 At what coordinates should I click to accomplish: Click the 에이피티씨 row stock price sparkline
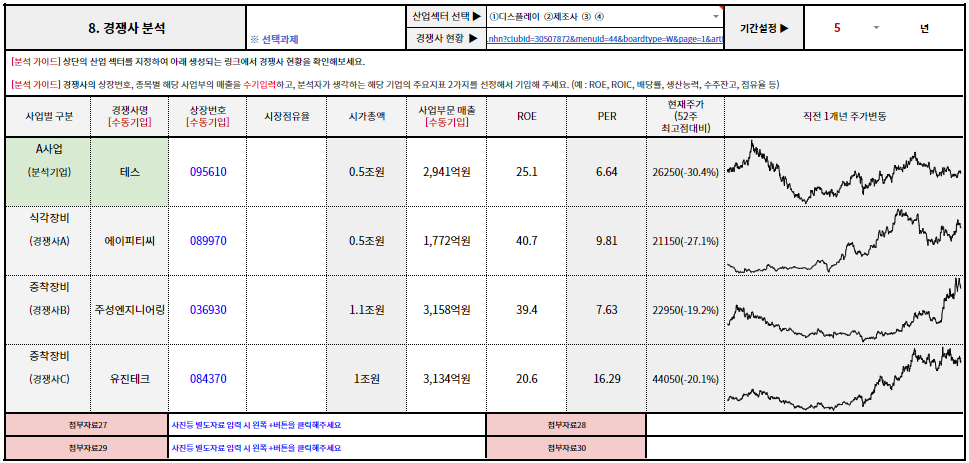click(844, 241)
